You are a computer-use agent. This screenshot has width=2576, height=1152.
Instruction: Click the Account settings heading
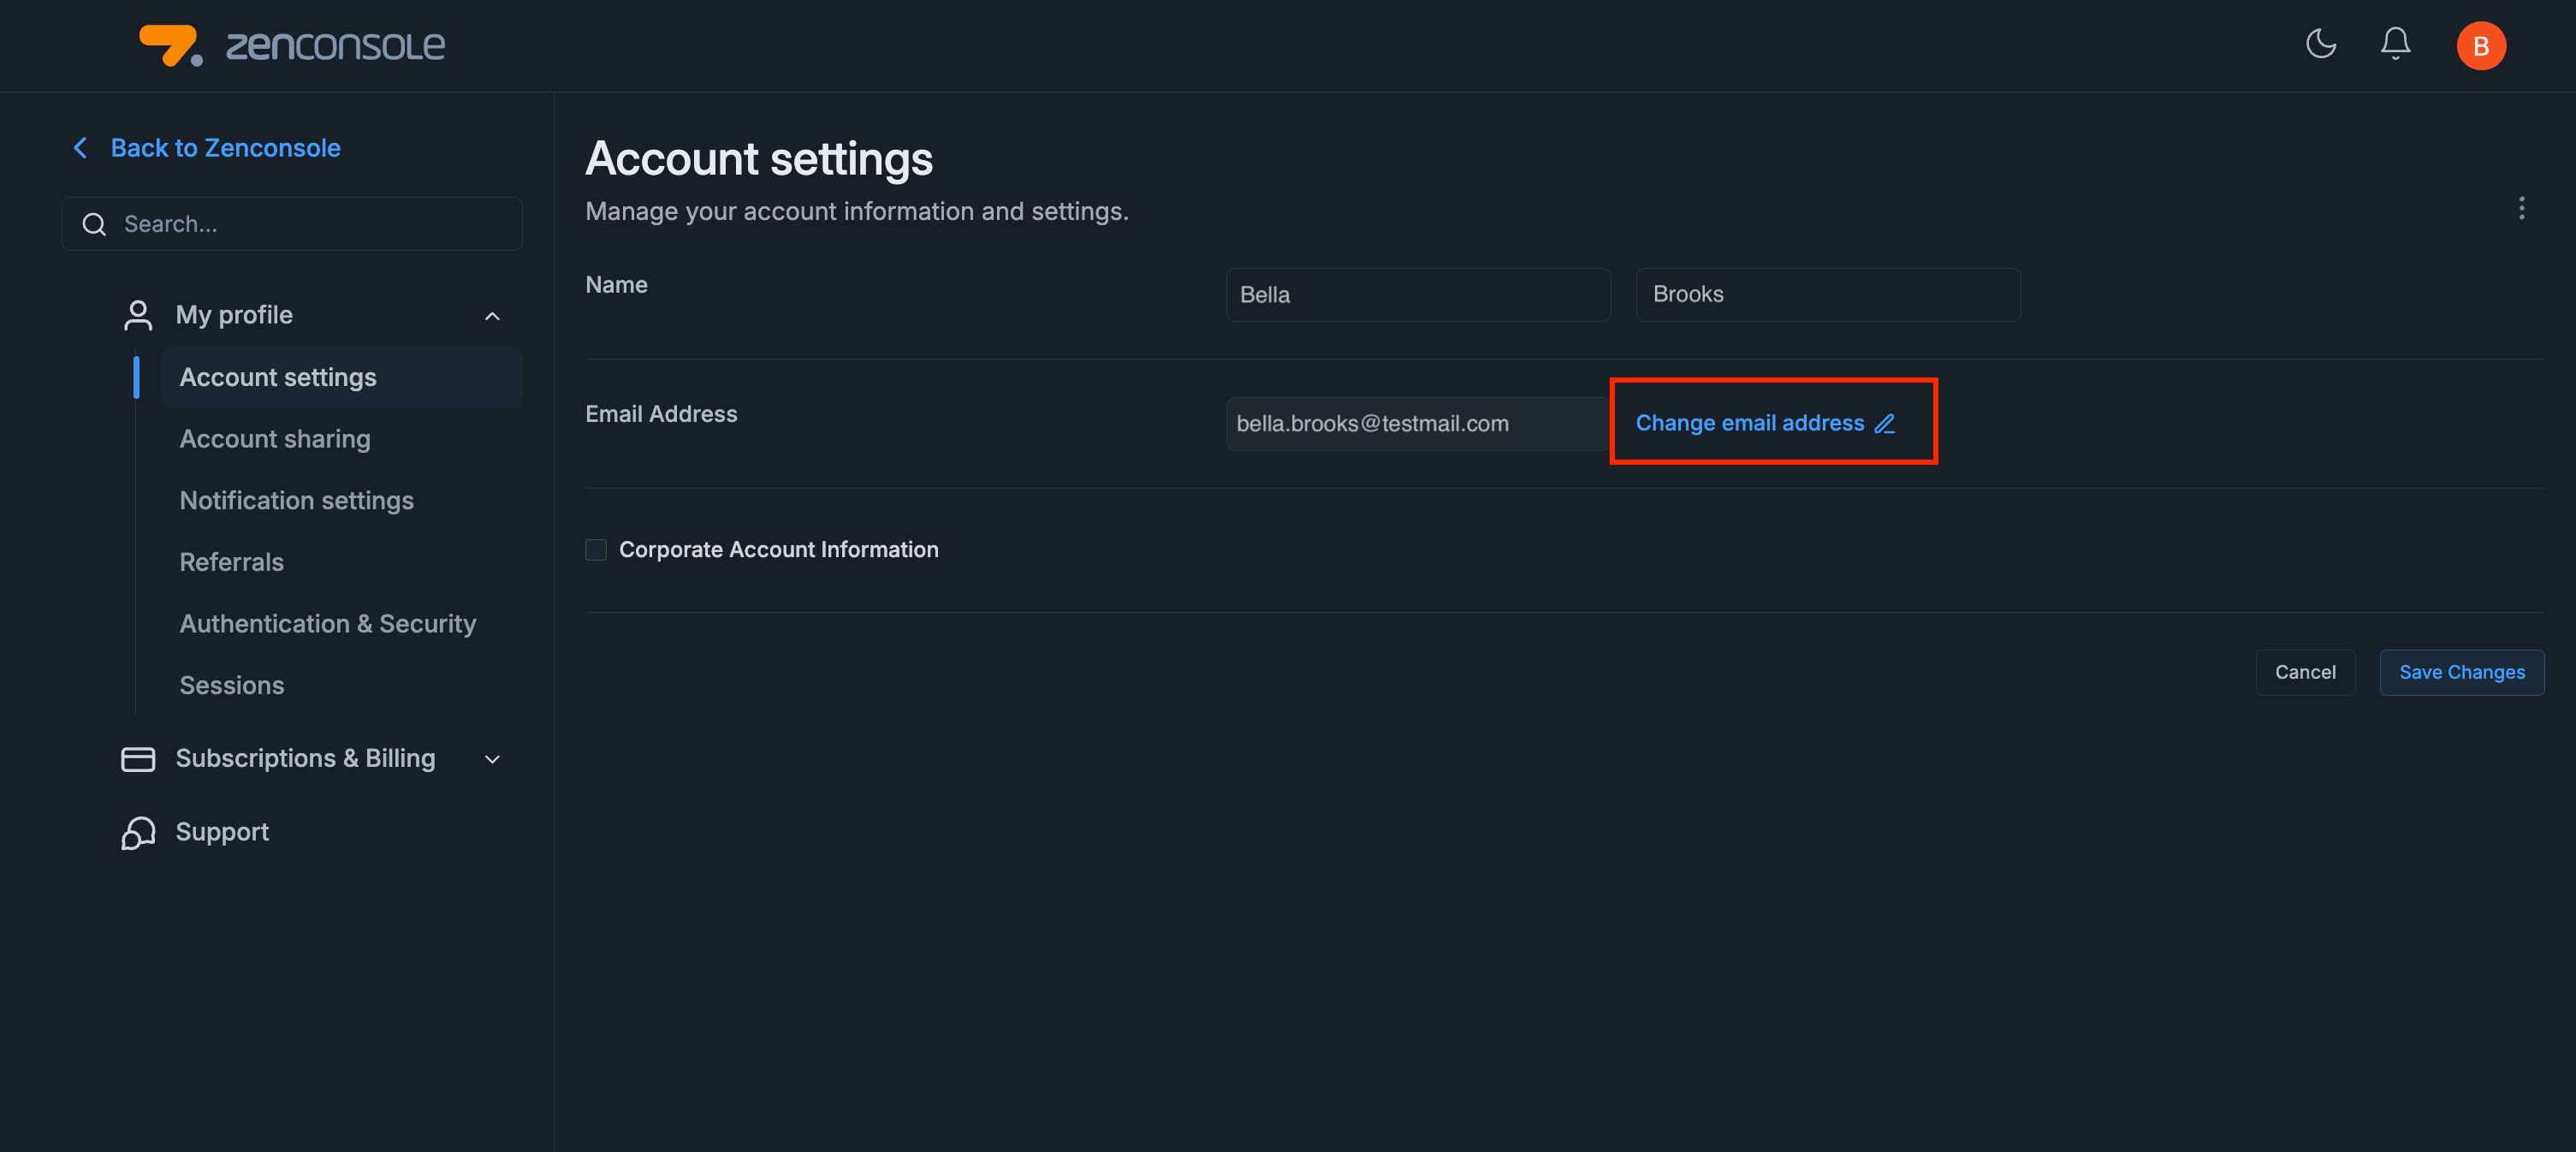[x=759, y=159]
